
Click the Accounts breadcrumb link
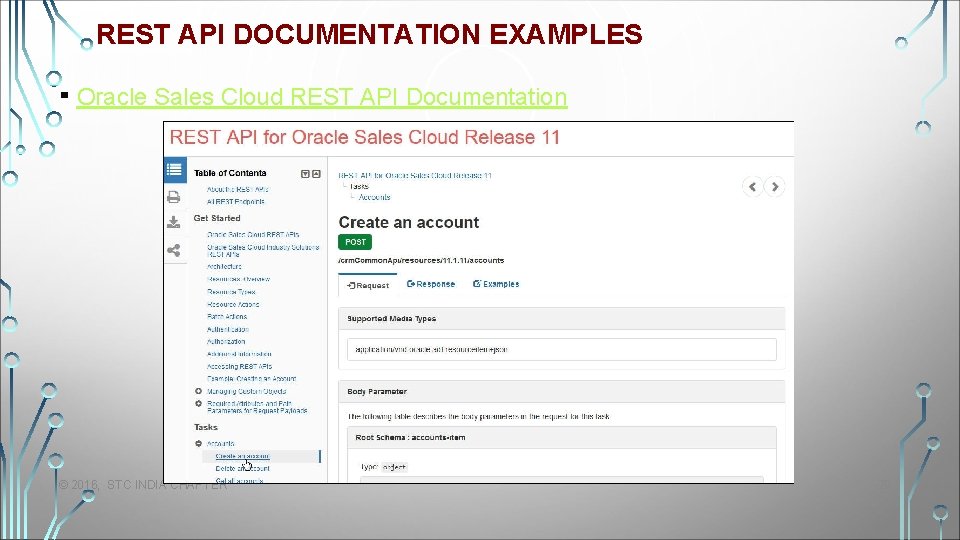(x=374, y=197)
